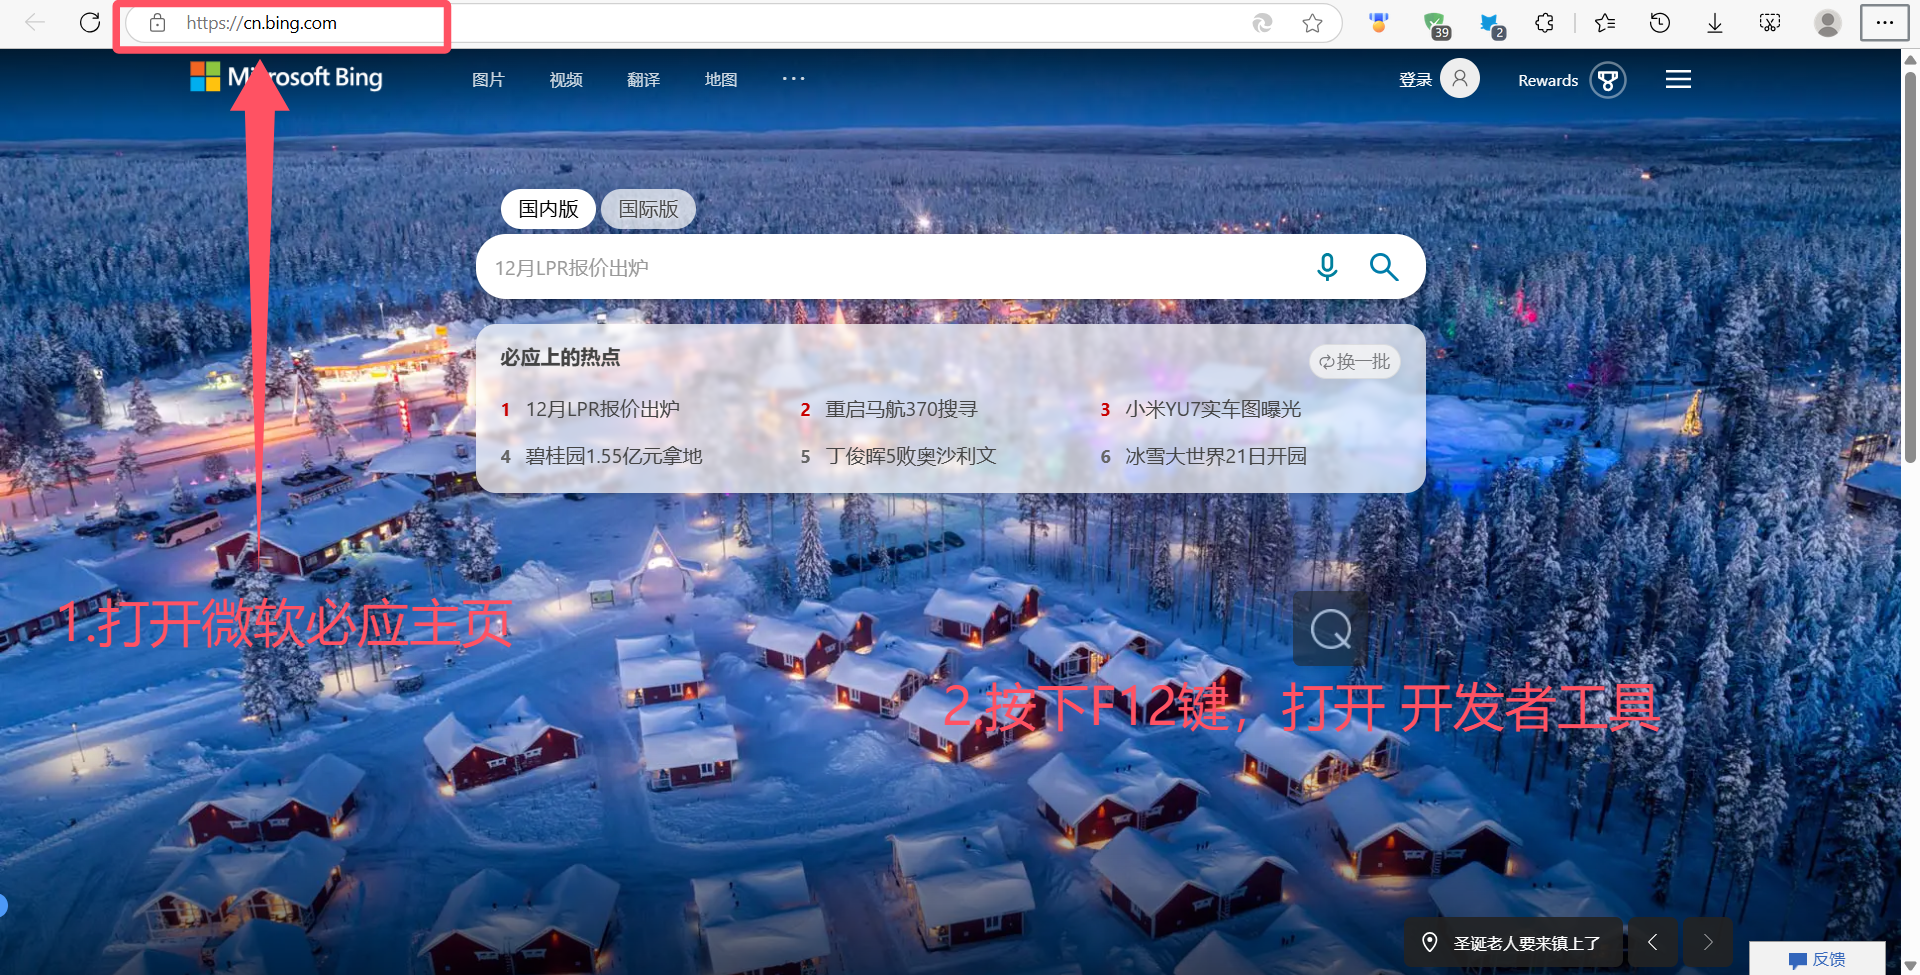Open the browser History clock icon
The height and width of the screenshot is (975, 1920).
pos(1660,23)
